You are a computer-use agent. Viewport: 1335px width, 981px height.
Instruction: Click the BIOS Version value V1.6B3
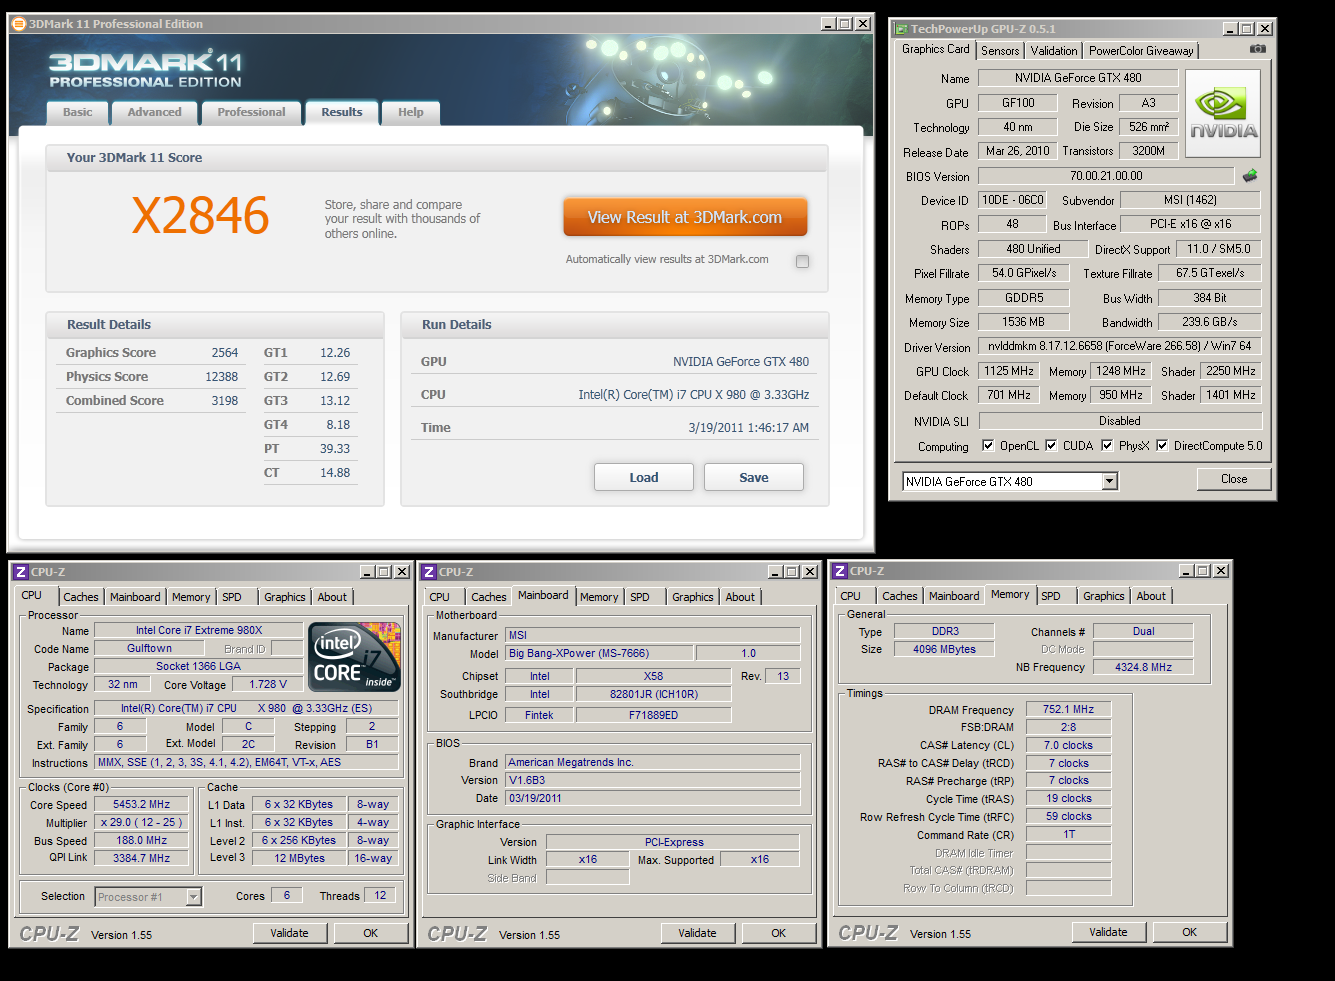pyautogui.click(x=653, y=780)
